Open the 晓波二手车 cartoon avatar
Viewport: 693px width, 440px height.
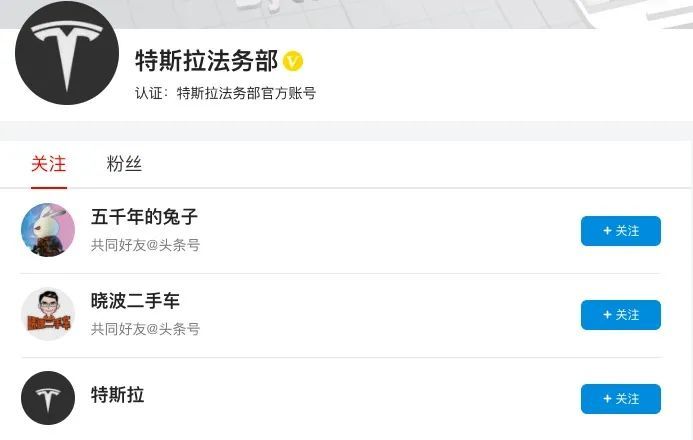[x=48, y=314]
